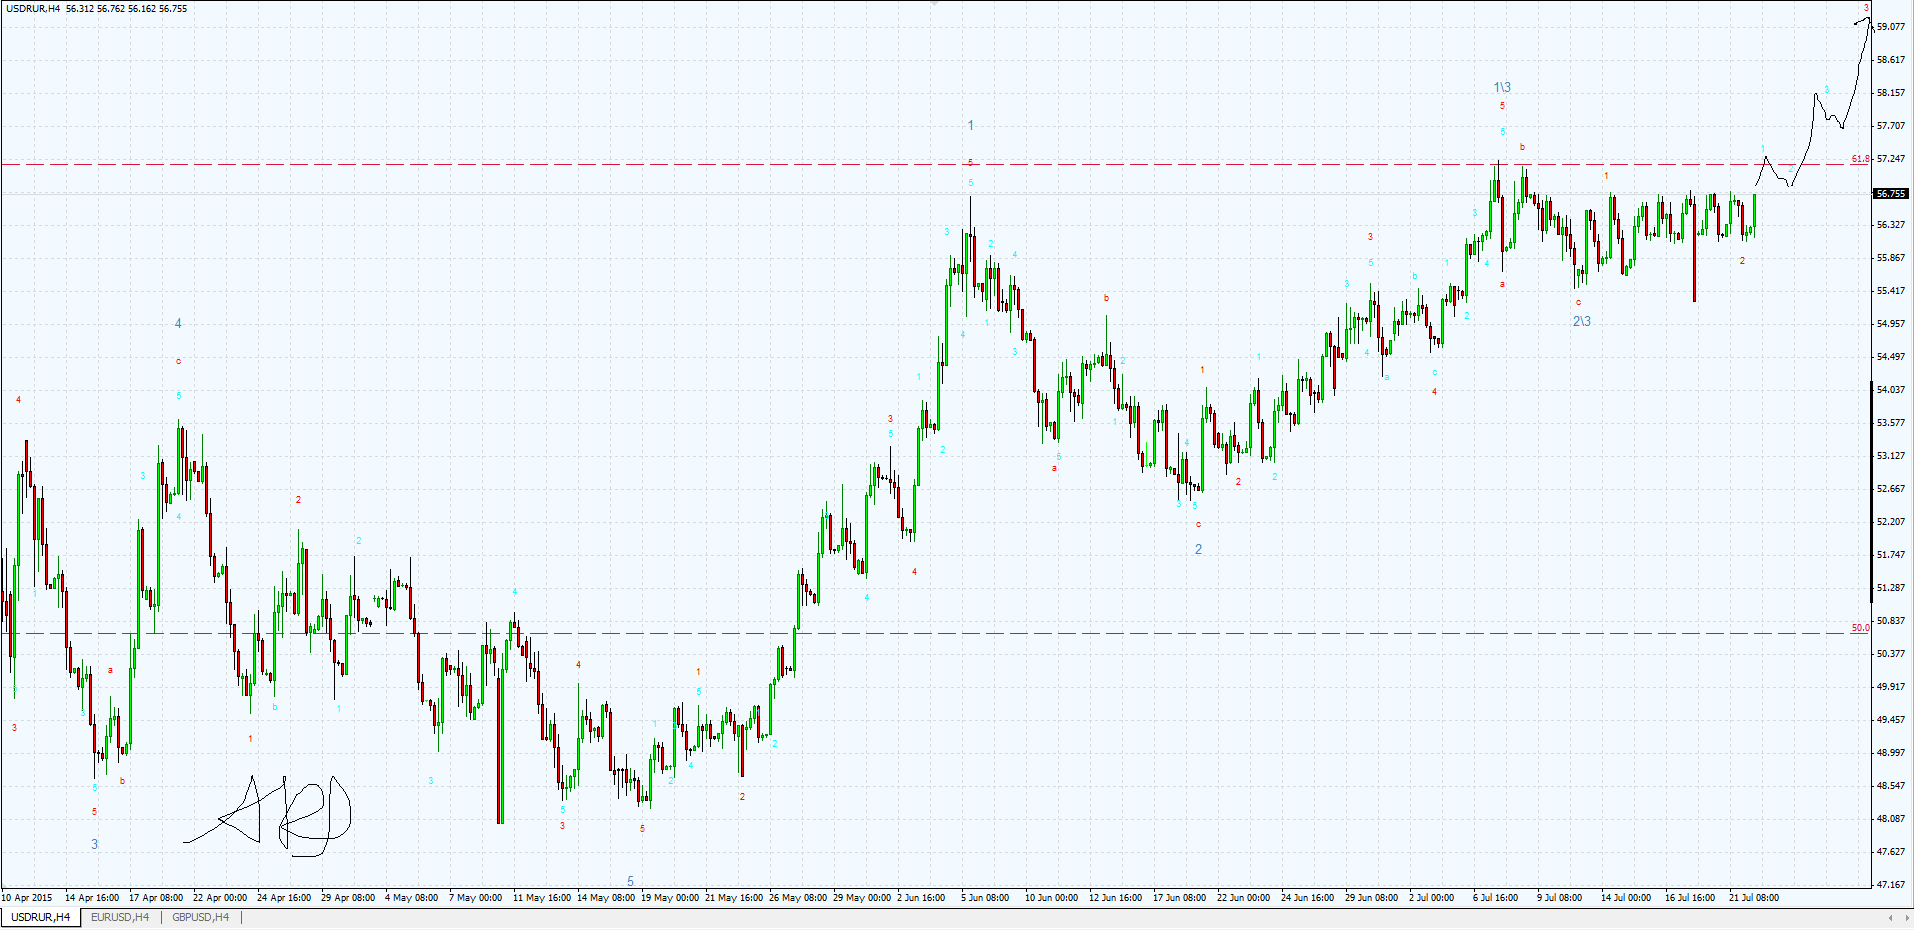
Task: Select the 50.0 Fibonacci level label
Action: pyautogui.click(x=1860, y=628)
